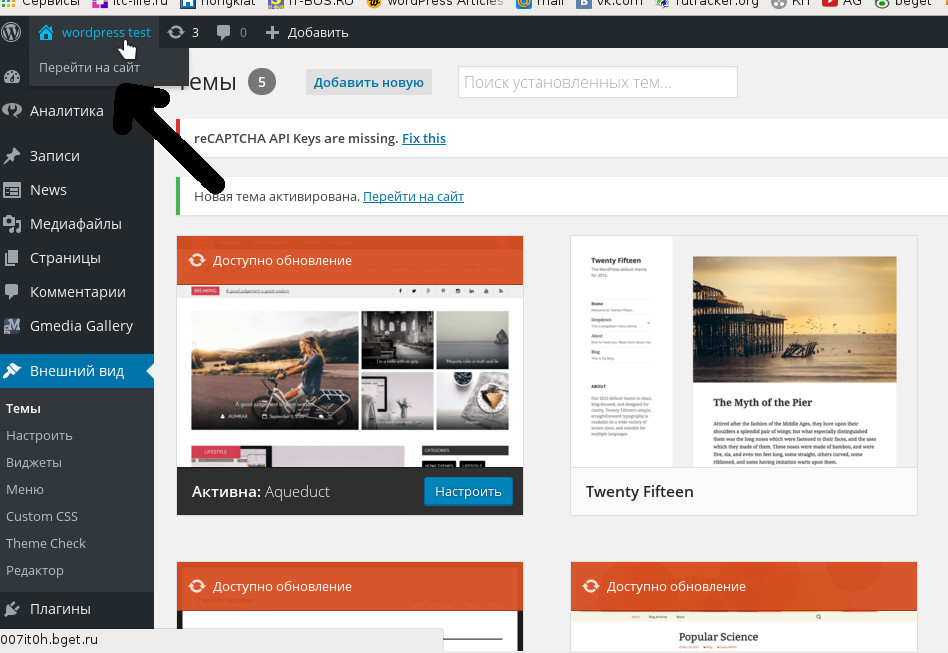Click the pushpin icon beside Записи

tap(11, 156)
